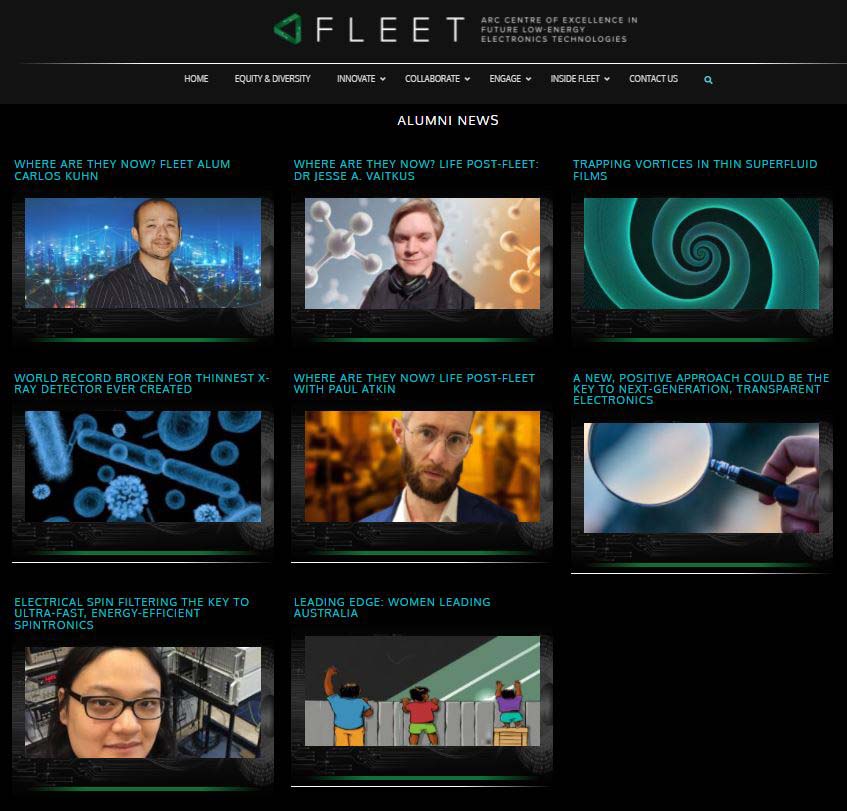Open the Equity & Diversity page
Viewport: 847px width, 811px height.
pyautogui.click(x=272, y=79)
